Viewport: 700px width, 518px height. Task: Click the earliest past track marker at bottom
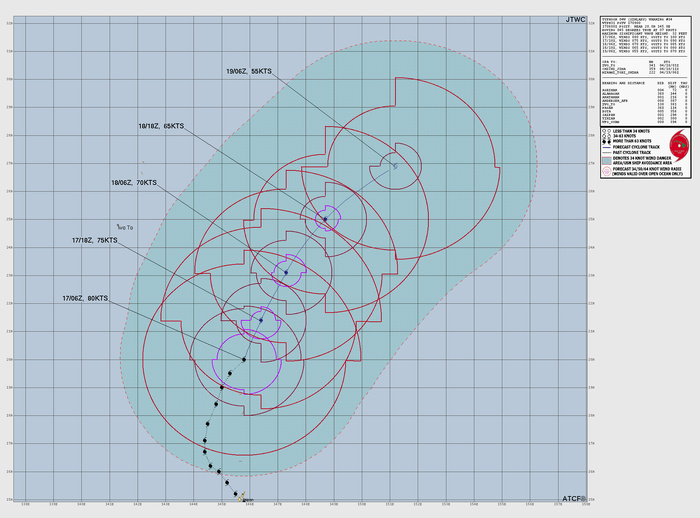coord(241,494)
